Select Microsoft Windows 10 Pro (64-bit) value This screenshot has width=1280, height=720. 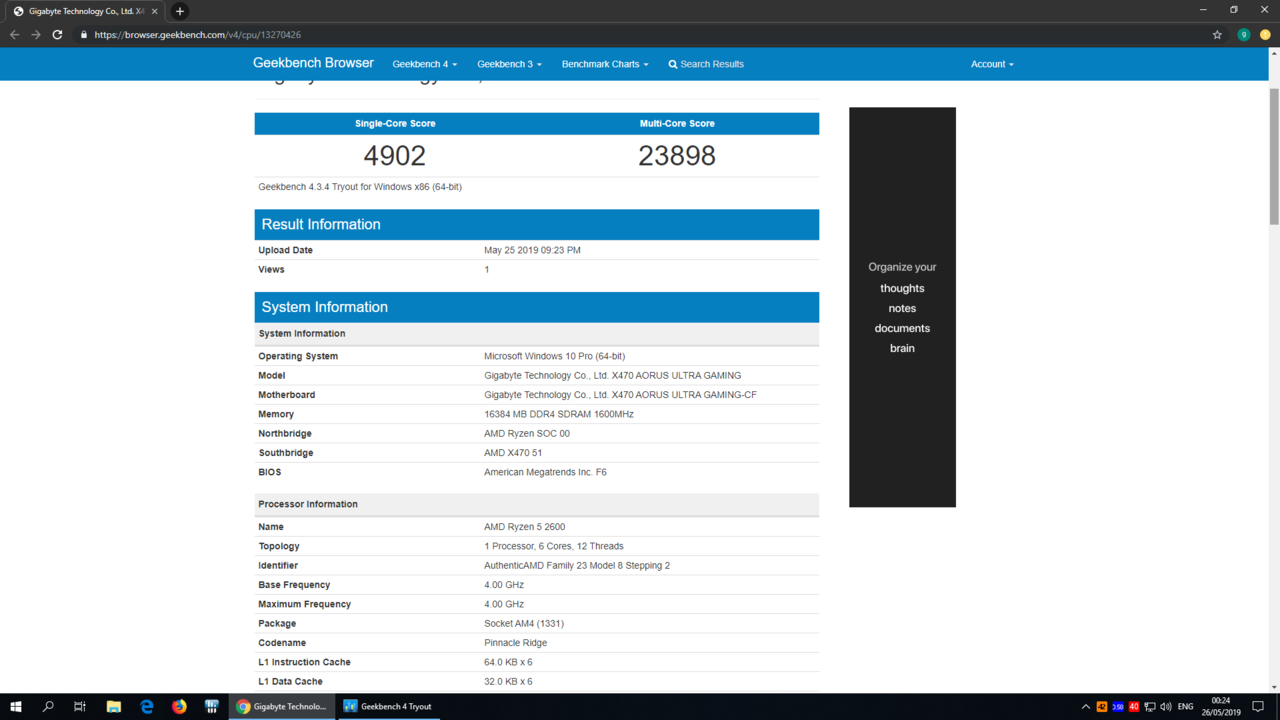tap(554, 356)
